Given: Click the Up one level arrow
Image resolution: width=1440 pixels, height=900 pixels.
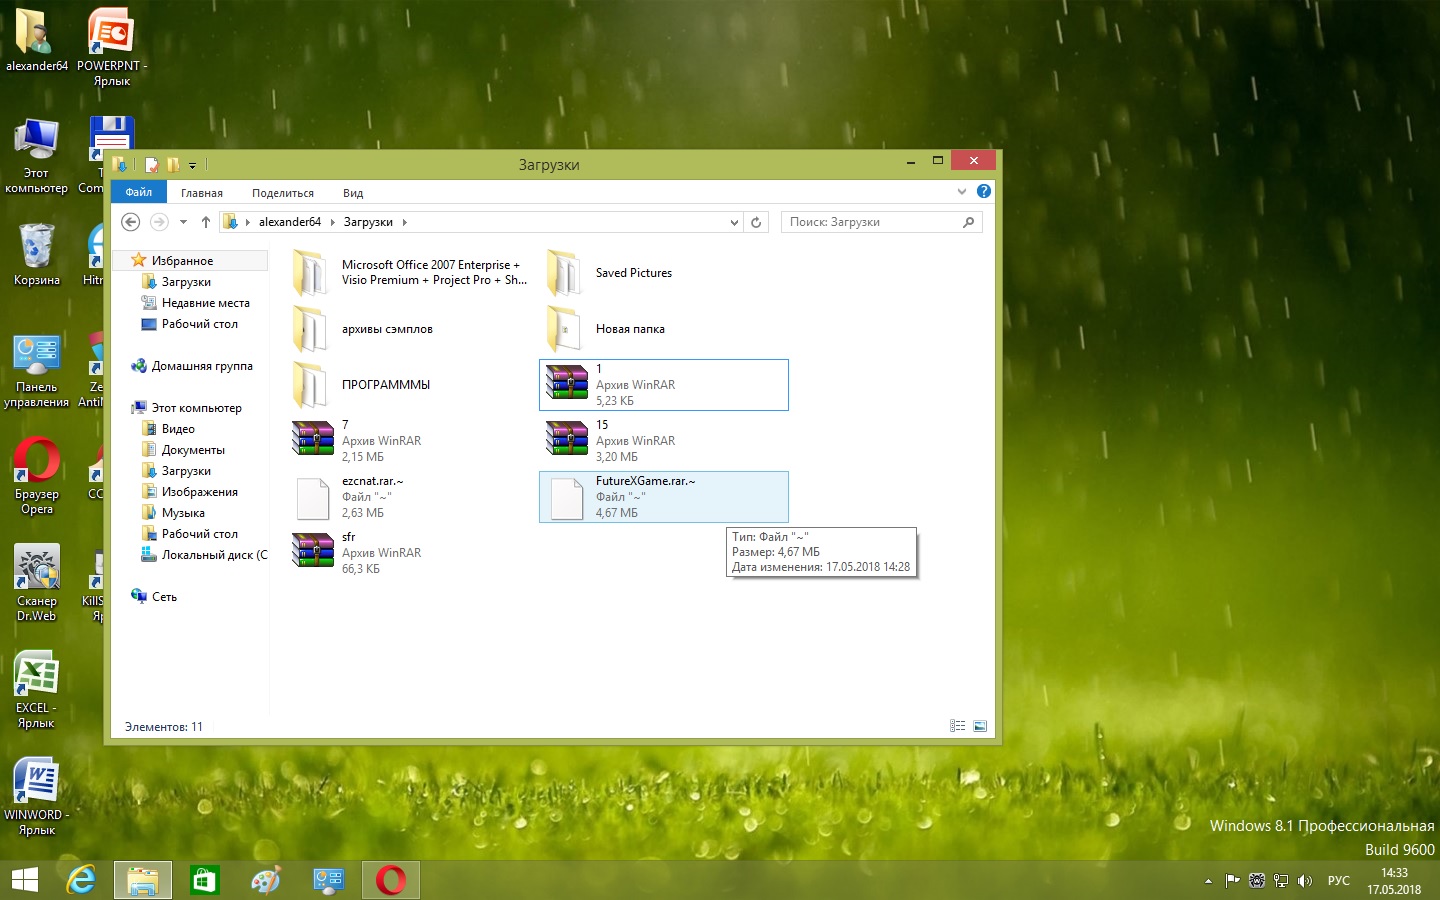Looking at the screenshot, I should 206,222.
